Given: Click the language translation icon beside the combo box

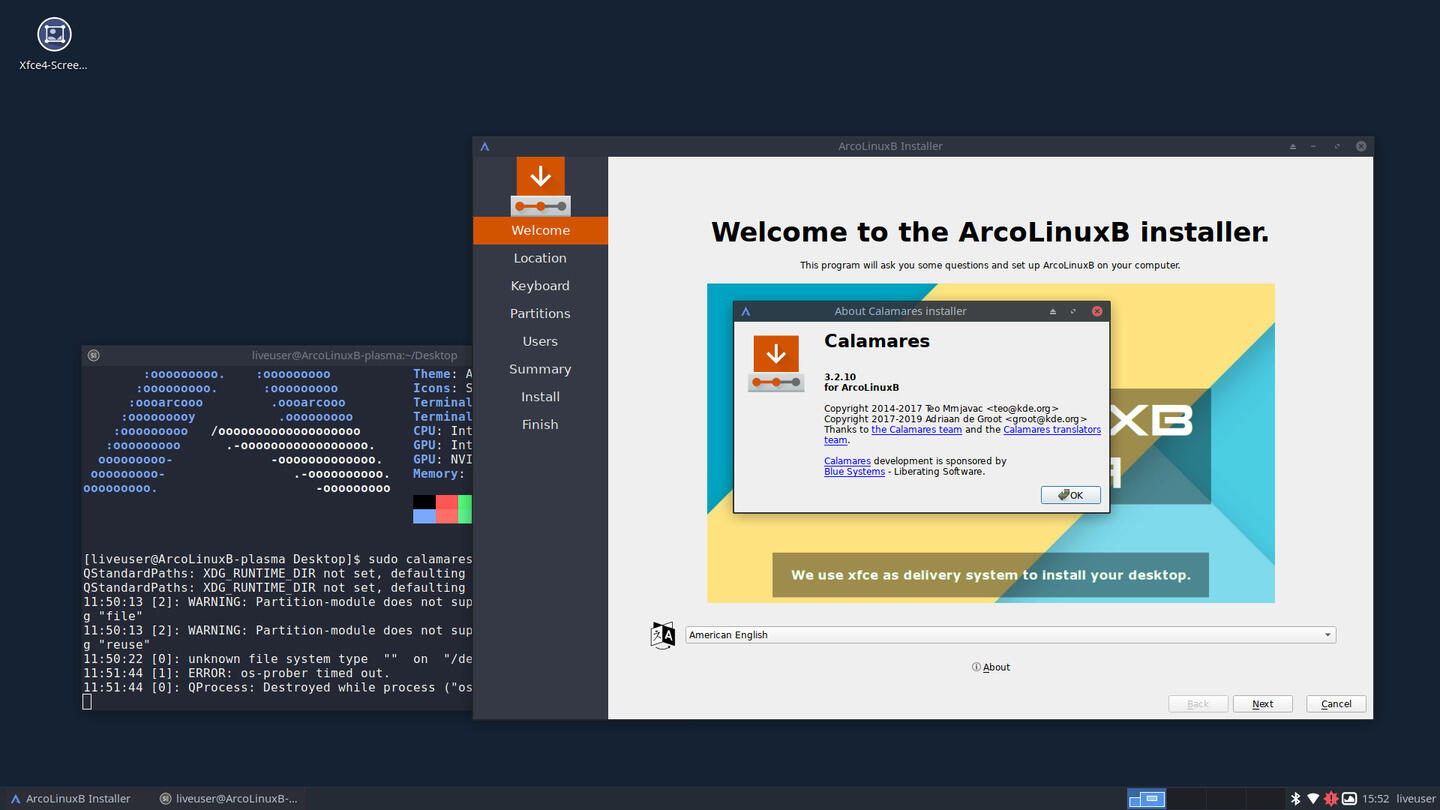Looking at the screenshot, I should tap(663, 635).
